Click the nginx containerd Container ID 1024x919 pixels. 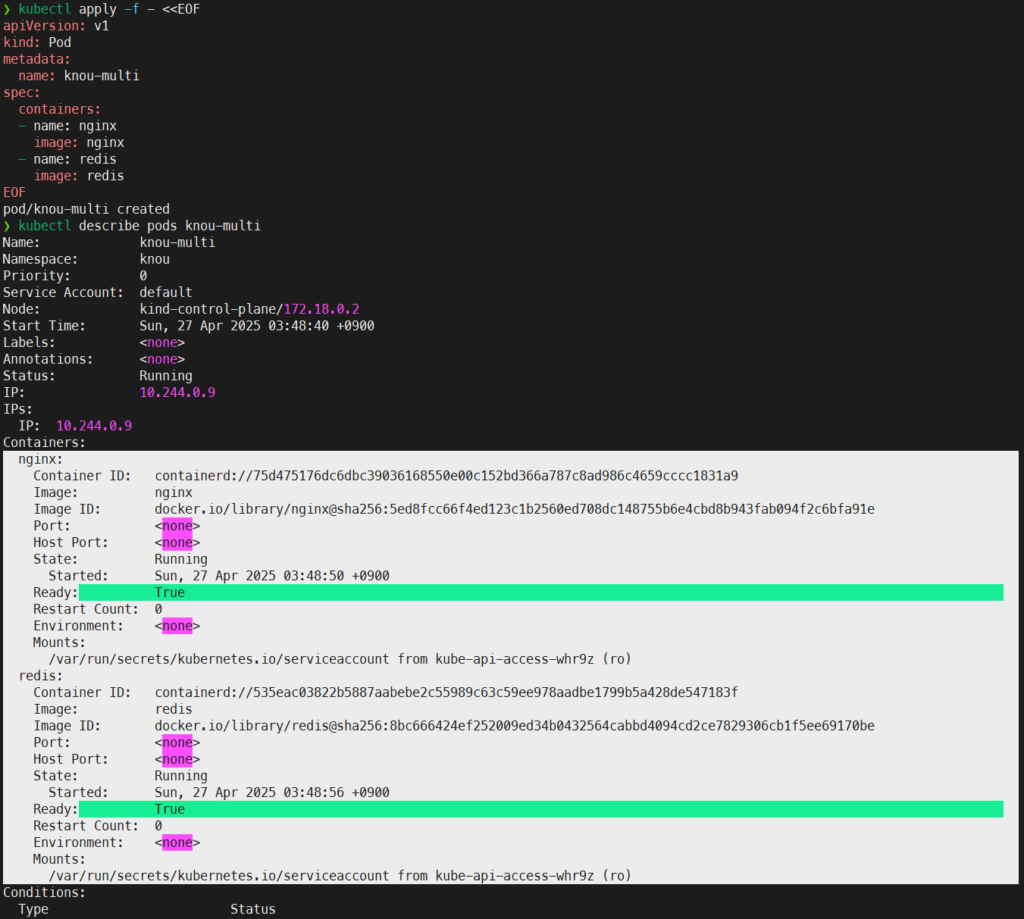tap(447, 476)
